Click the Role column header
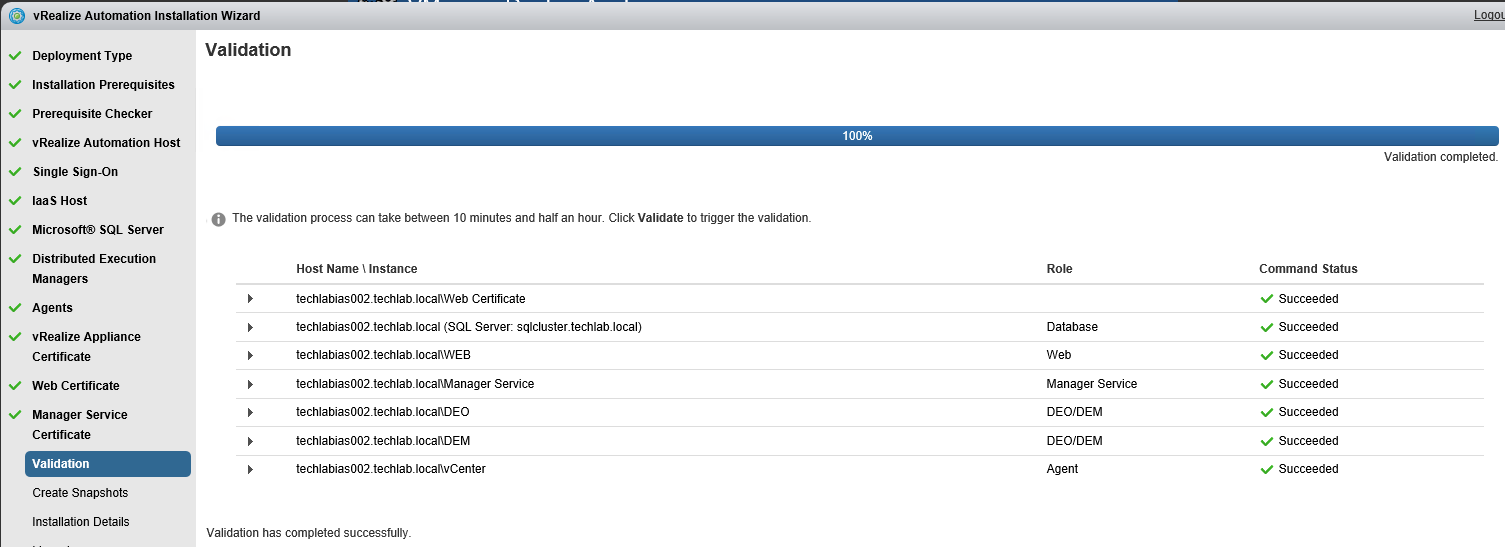 coord(1059,269)
